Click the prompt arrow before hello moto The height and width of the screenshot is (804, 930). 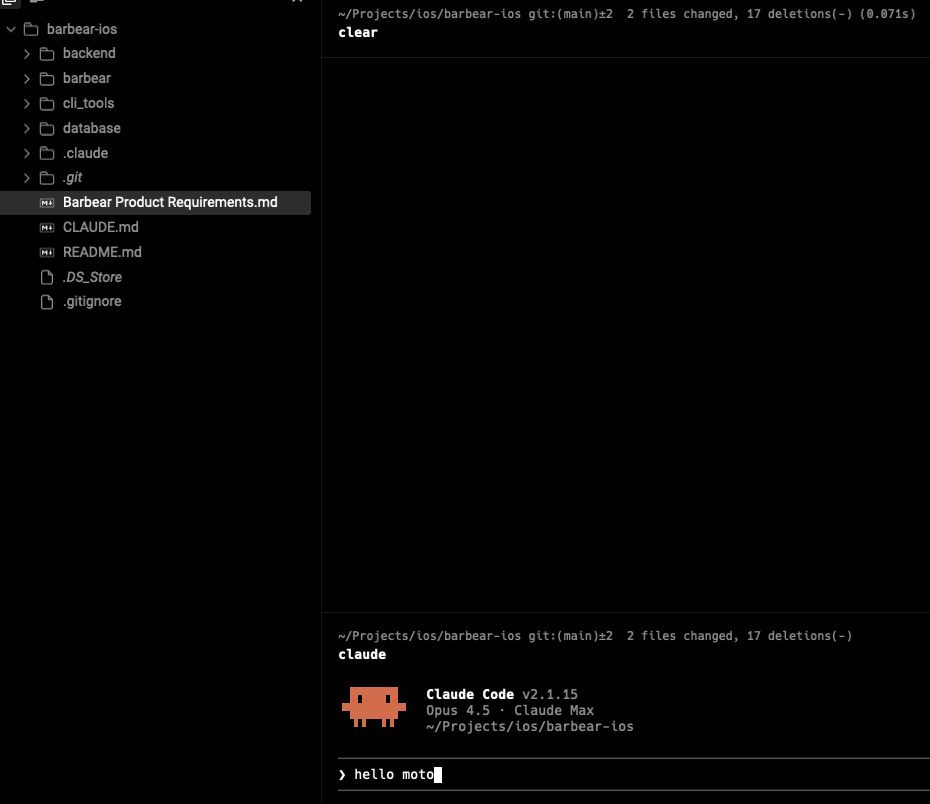click(x=342, y=775)
